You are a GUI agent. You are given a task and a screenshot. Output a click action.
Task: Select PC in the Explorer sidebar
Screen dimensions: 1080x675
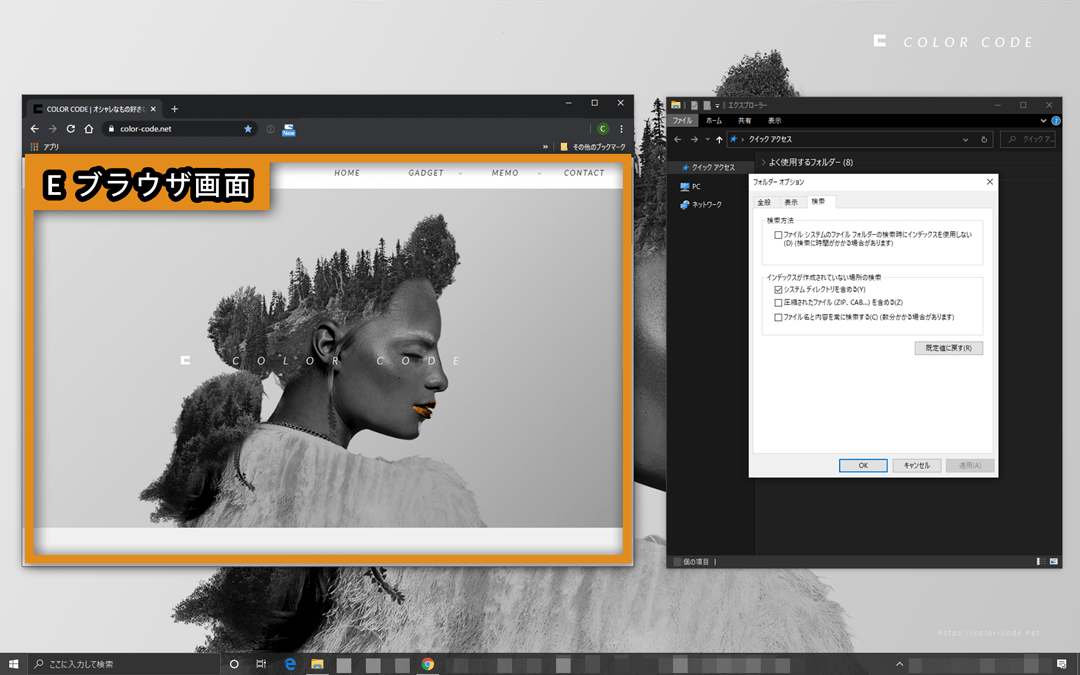690,187
